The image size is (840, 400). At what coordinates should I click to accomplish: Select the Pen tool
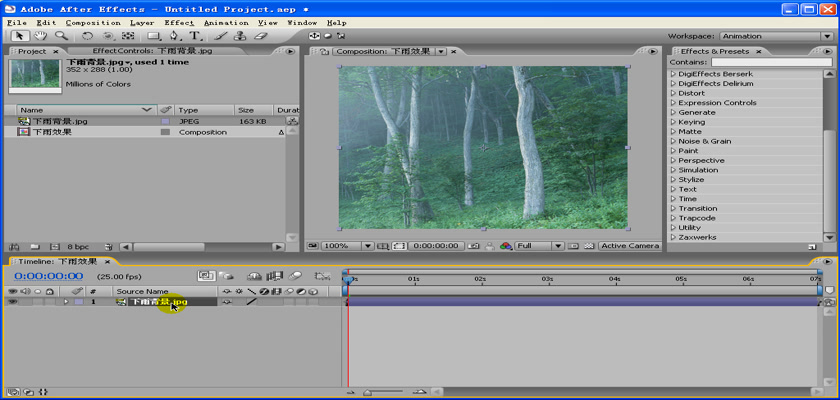(174, 36)
